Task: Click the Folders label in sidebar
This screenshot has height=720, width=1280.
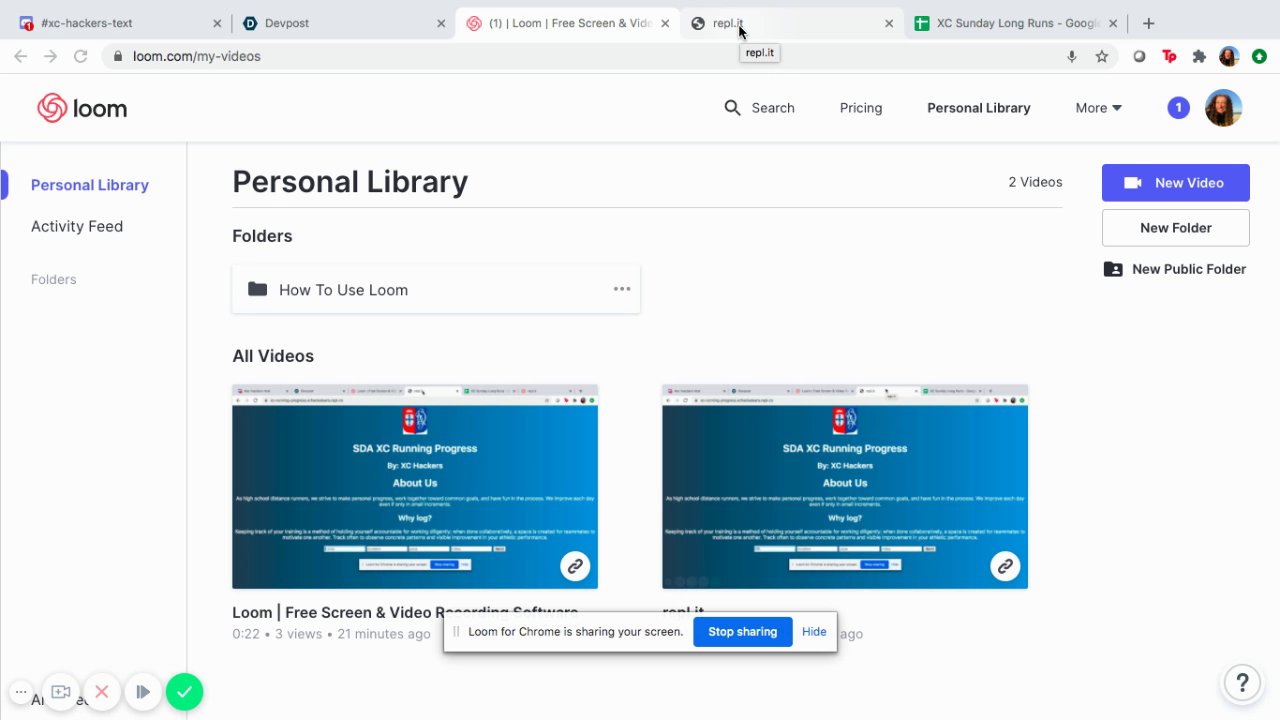Action: coord(54,279)
